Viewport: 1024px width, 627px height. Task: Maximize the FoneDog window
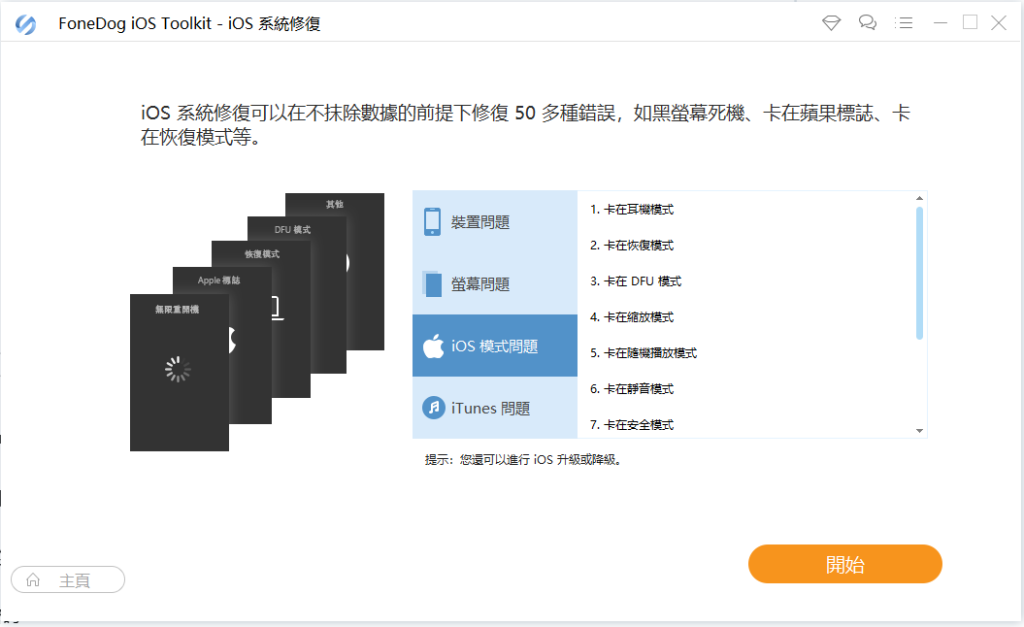click(970, 23)
